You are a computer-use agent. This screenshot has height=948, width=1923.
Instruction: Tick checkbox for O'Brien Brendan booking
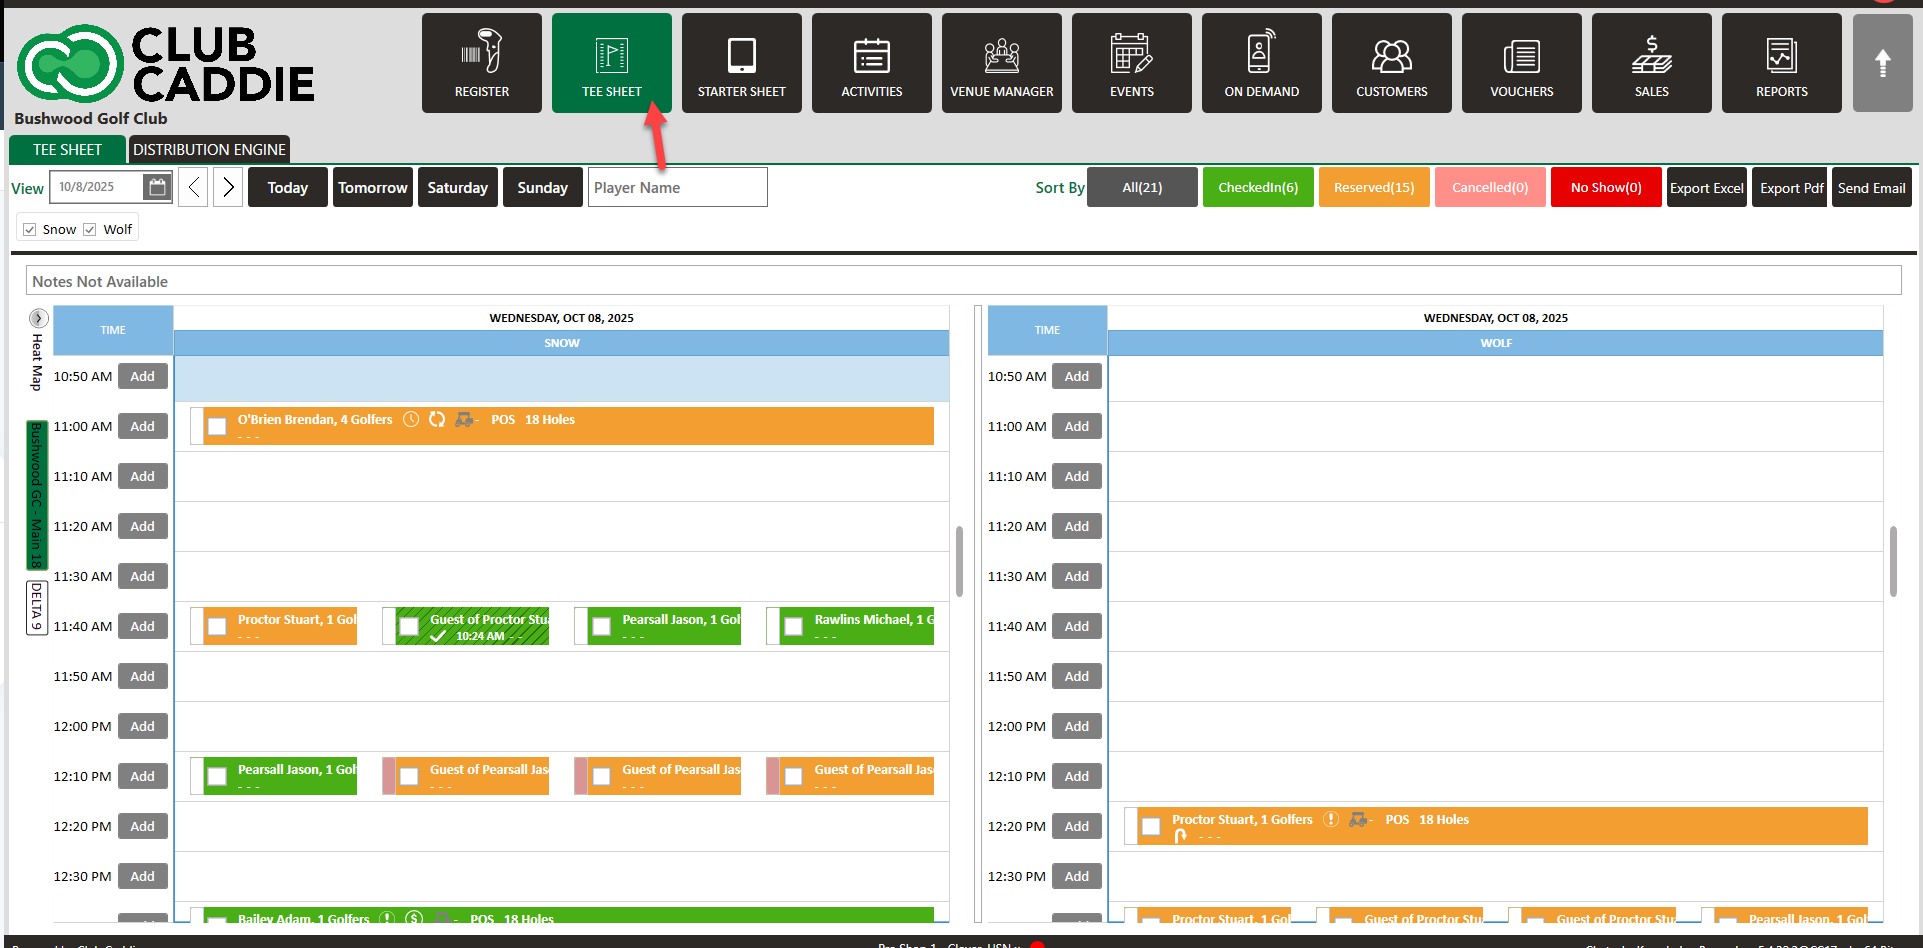tap(217, 427)
